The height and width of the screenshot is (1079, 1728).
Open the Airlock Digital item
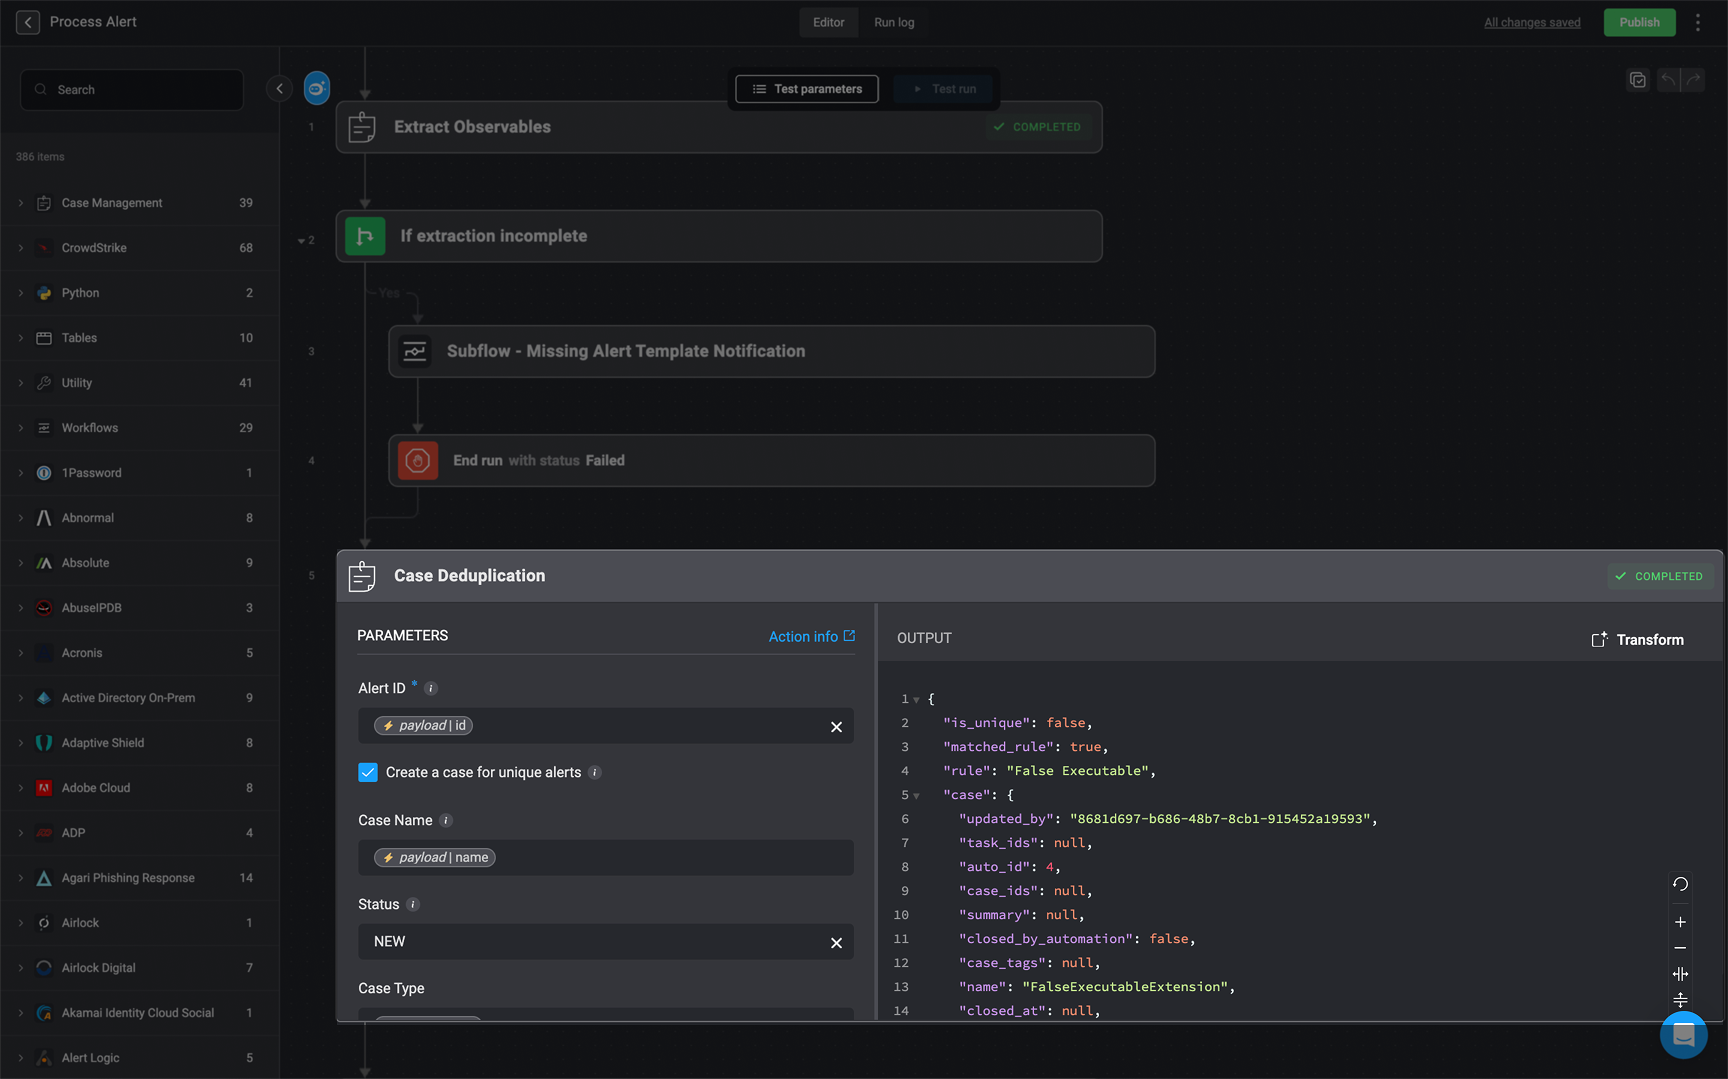coord(140,968)
